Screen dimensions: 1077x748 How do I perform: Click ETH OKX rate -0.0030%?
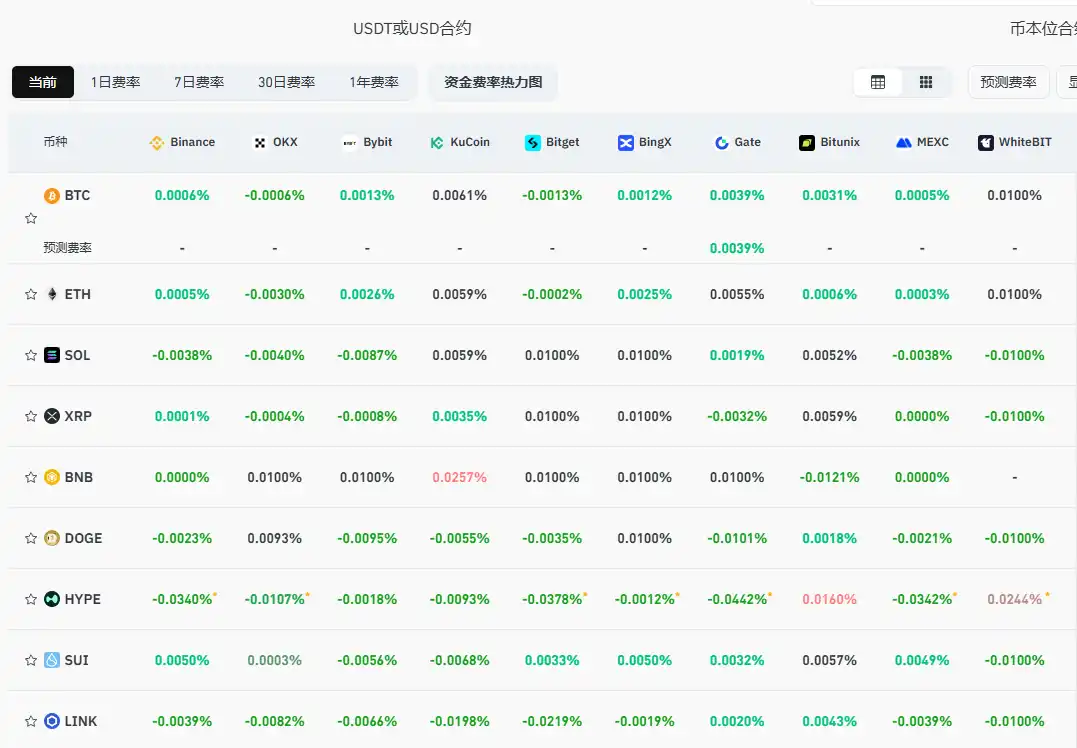(x=275, y=294)
